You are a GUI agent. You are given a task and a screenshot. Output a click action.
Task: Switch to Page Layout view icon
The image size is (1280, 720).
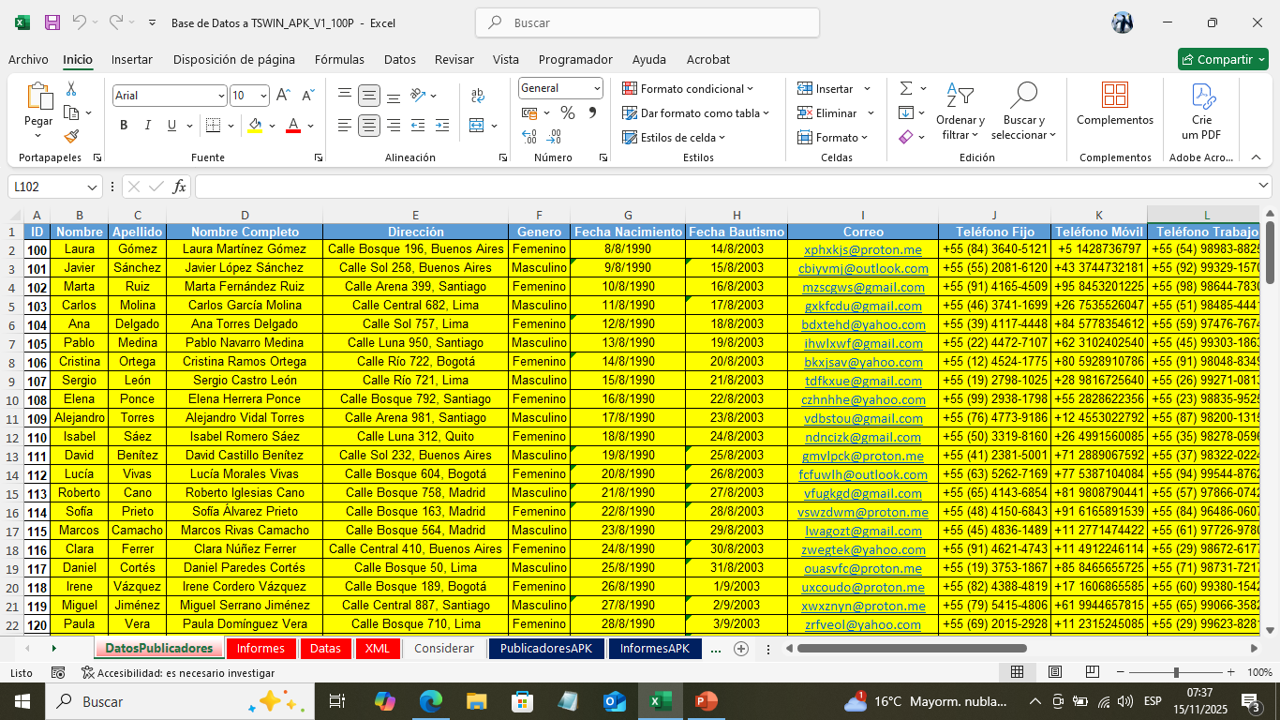[x=1054, y=673]
